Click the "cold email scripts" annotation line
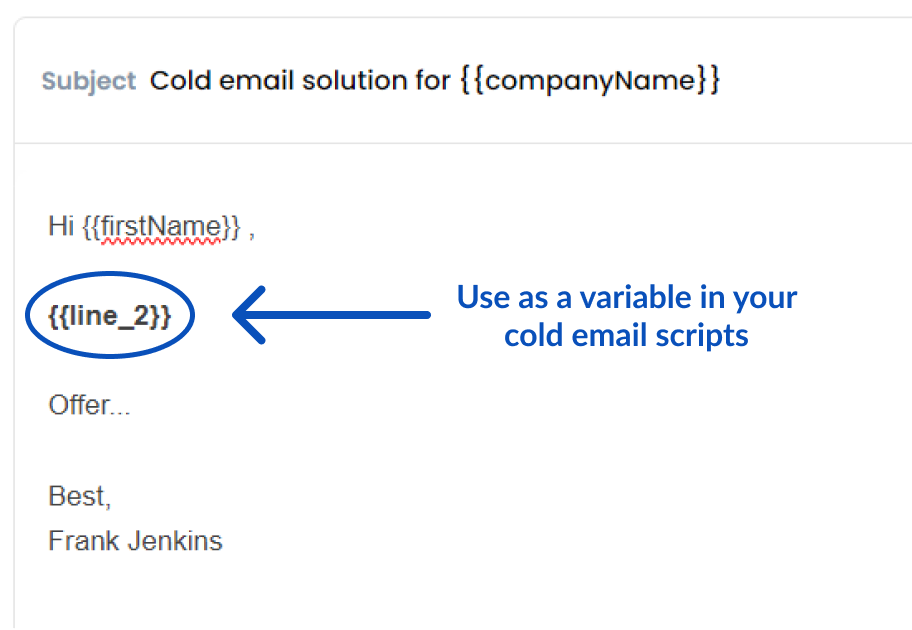 627,335
